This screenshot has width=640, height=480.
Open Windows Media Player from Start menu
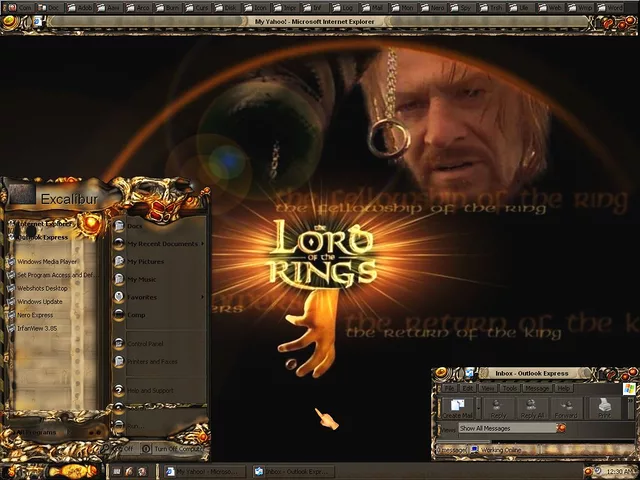coord(43,262)
